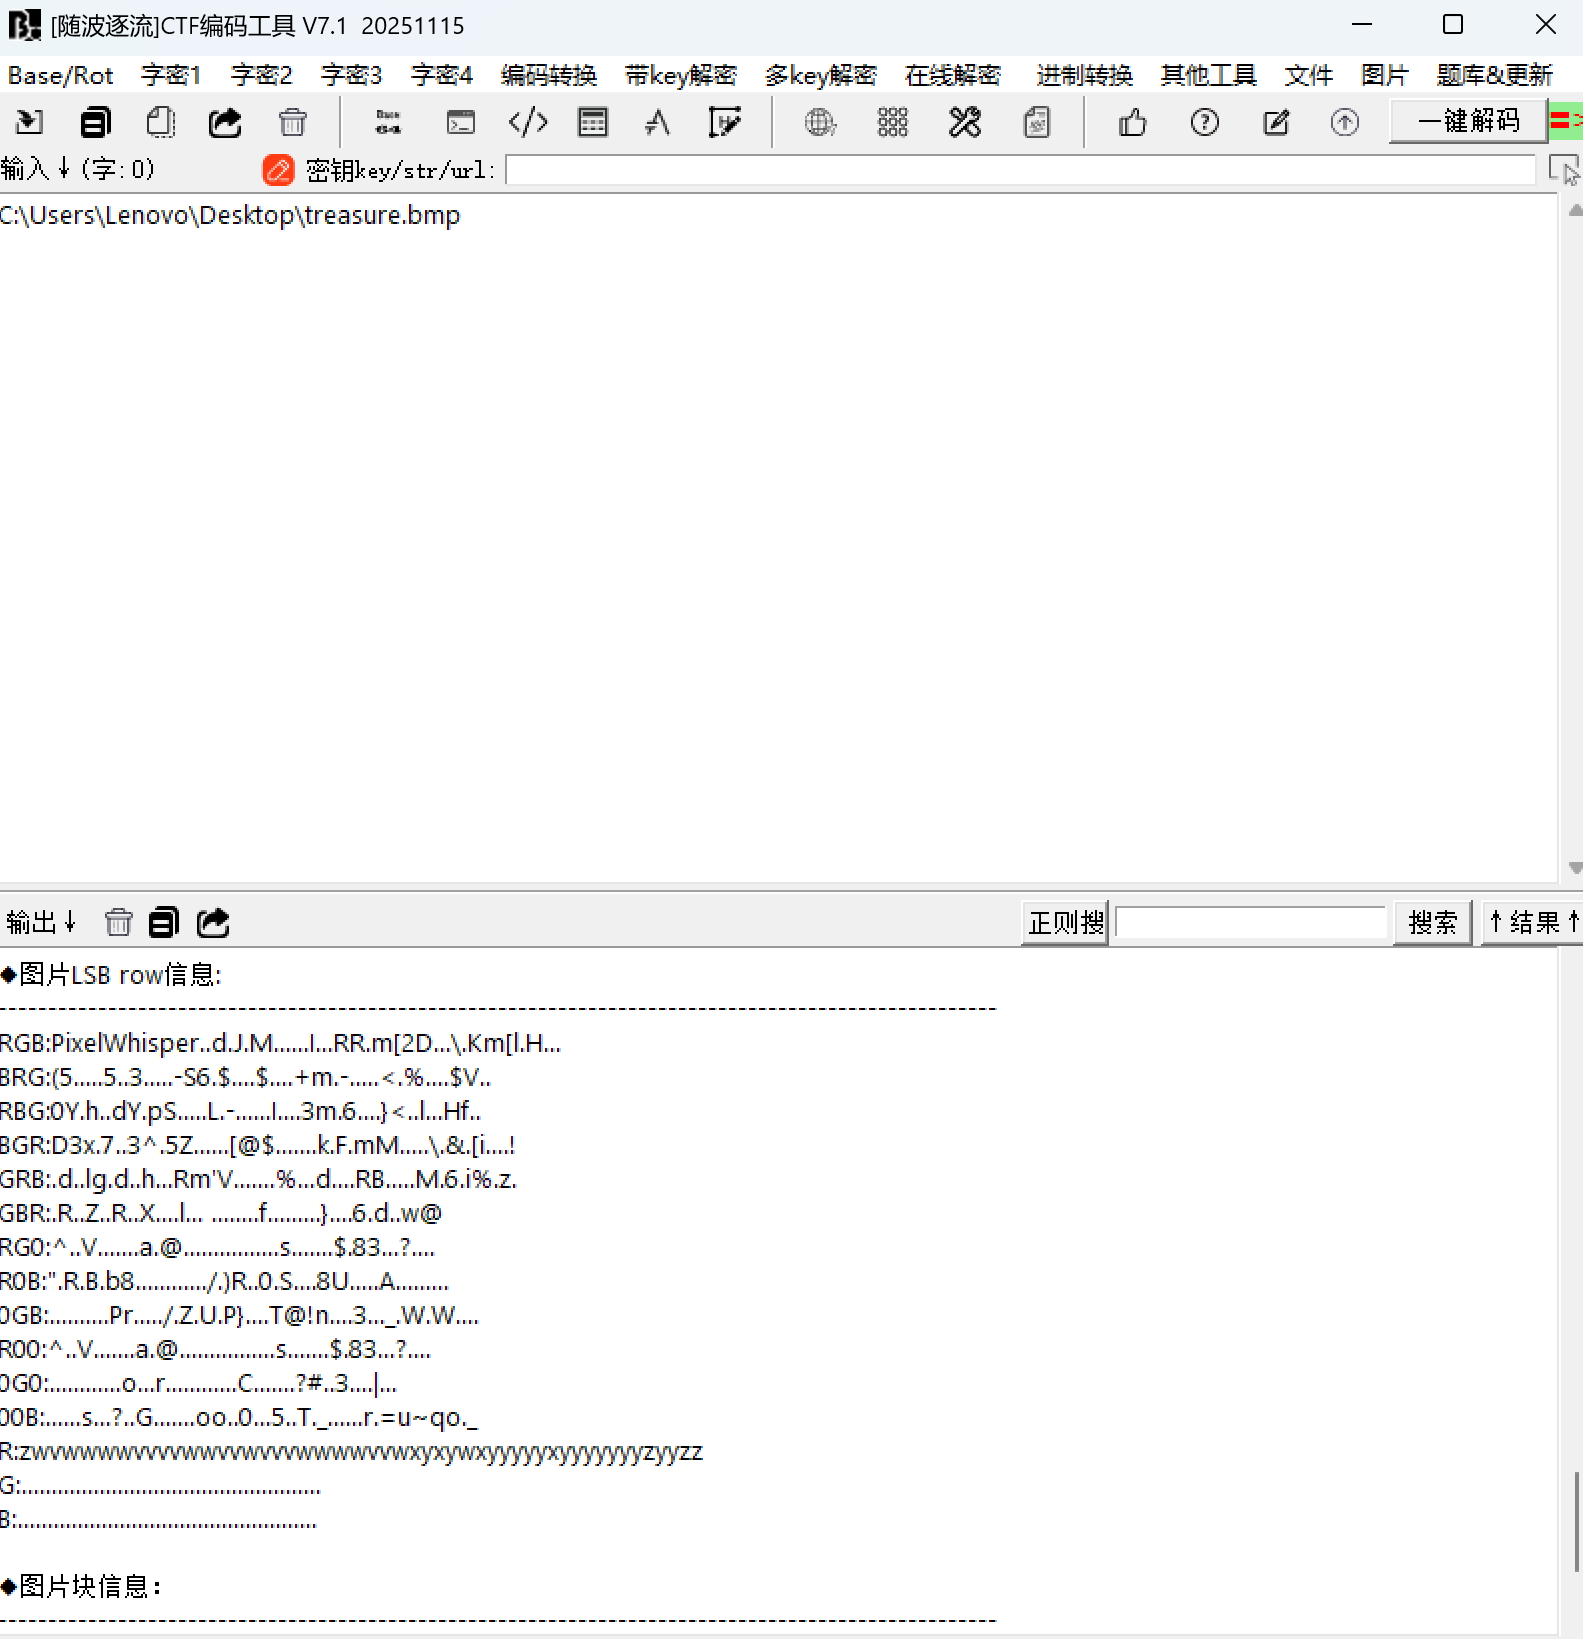Open the terminal console icon
Screen dimensions: 1583x1639
[x=460, y=122]
